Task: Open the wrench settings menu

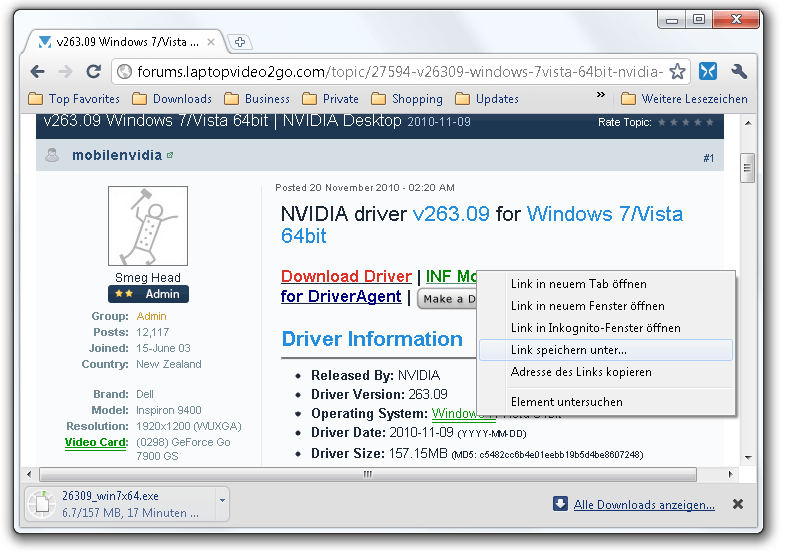Action: pos(740,71)
